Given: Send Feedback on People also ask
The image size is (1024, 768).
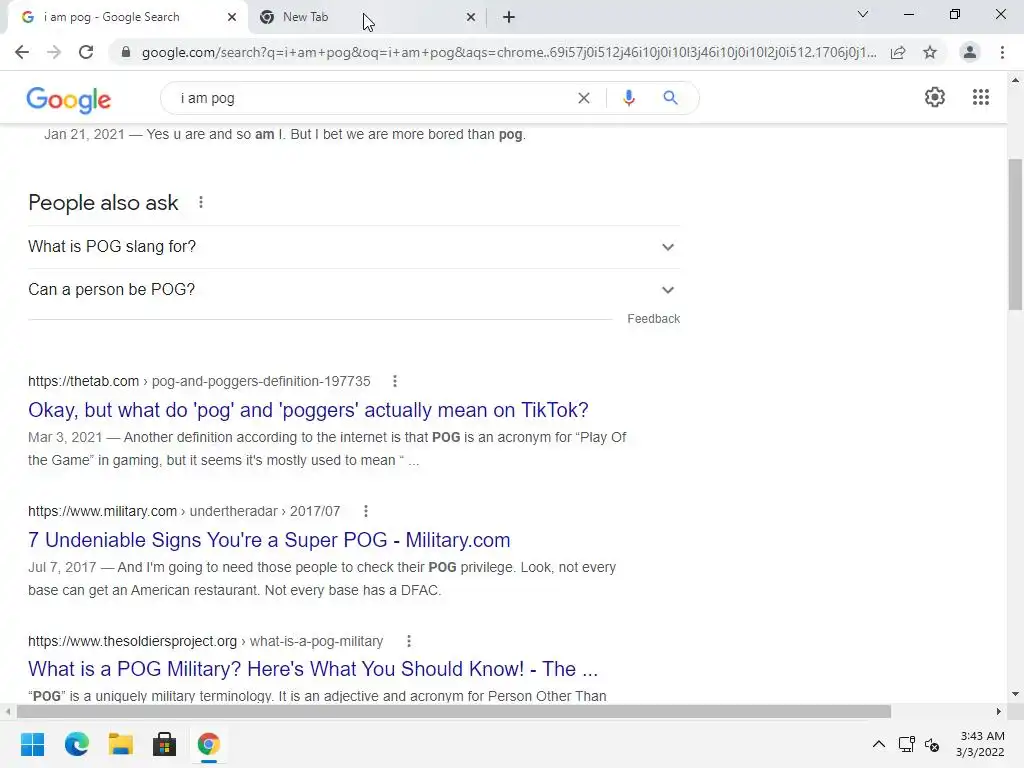Looking at the screenshot, I should (654, 319).
